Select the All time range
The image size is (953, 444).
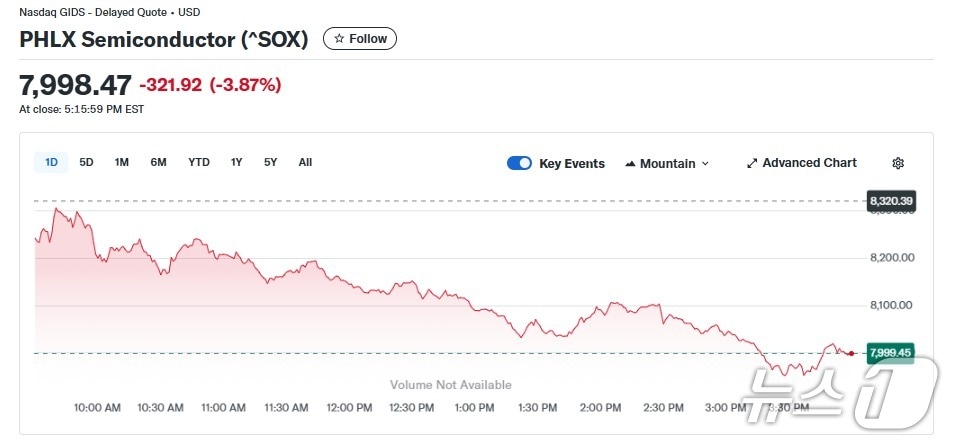point(305,162)
